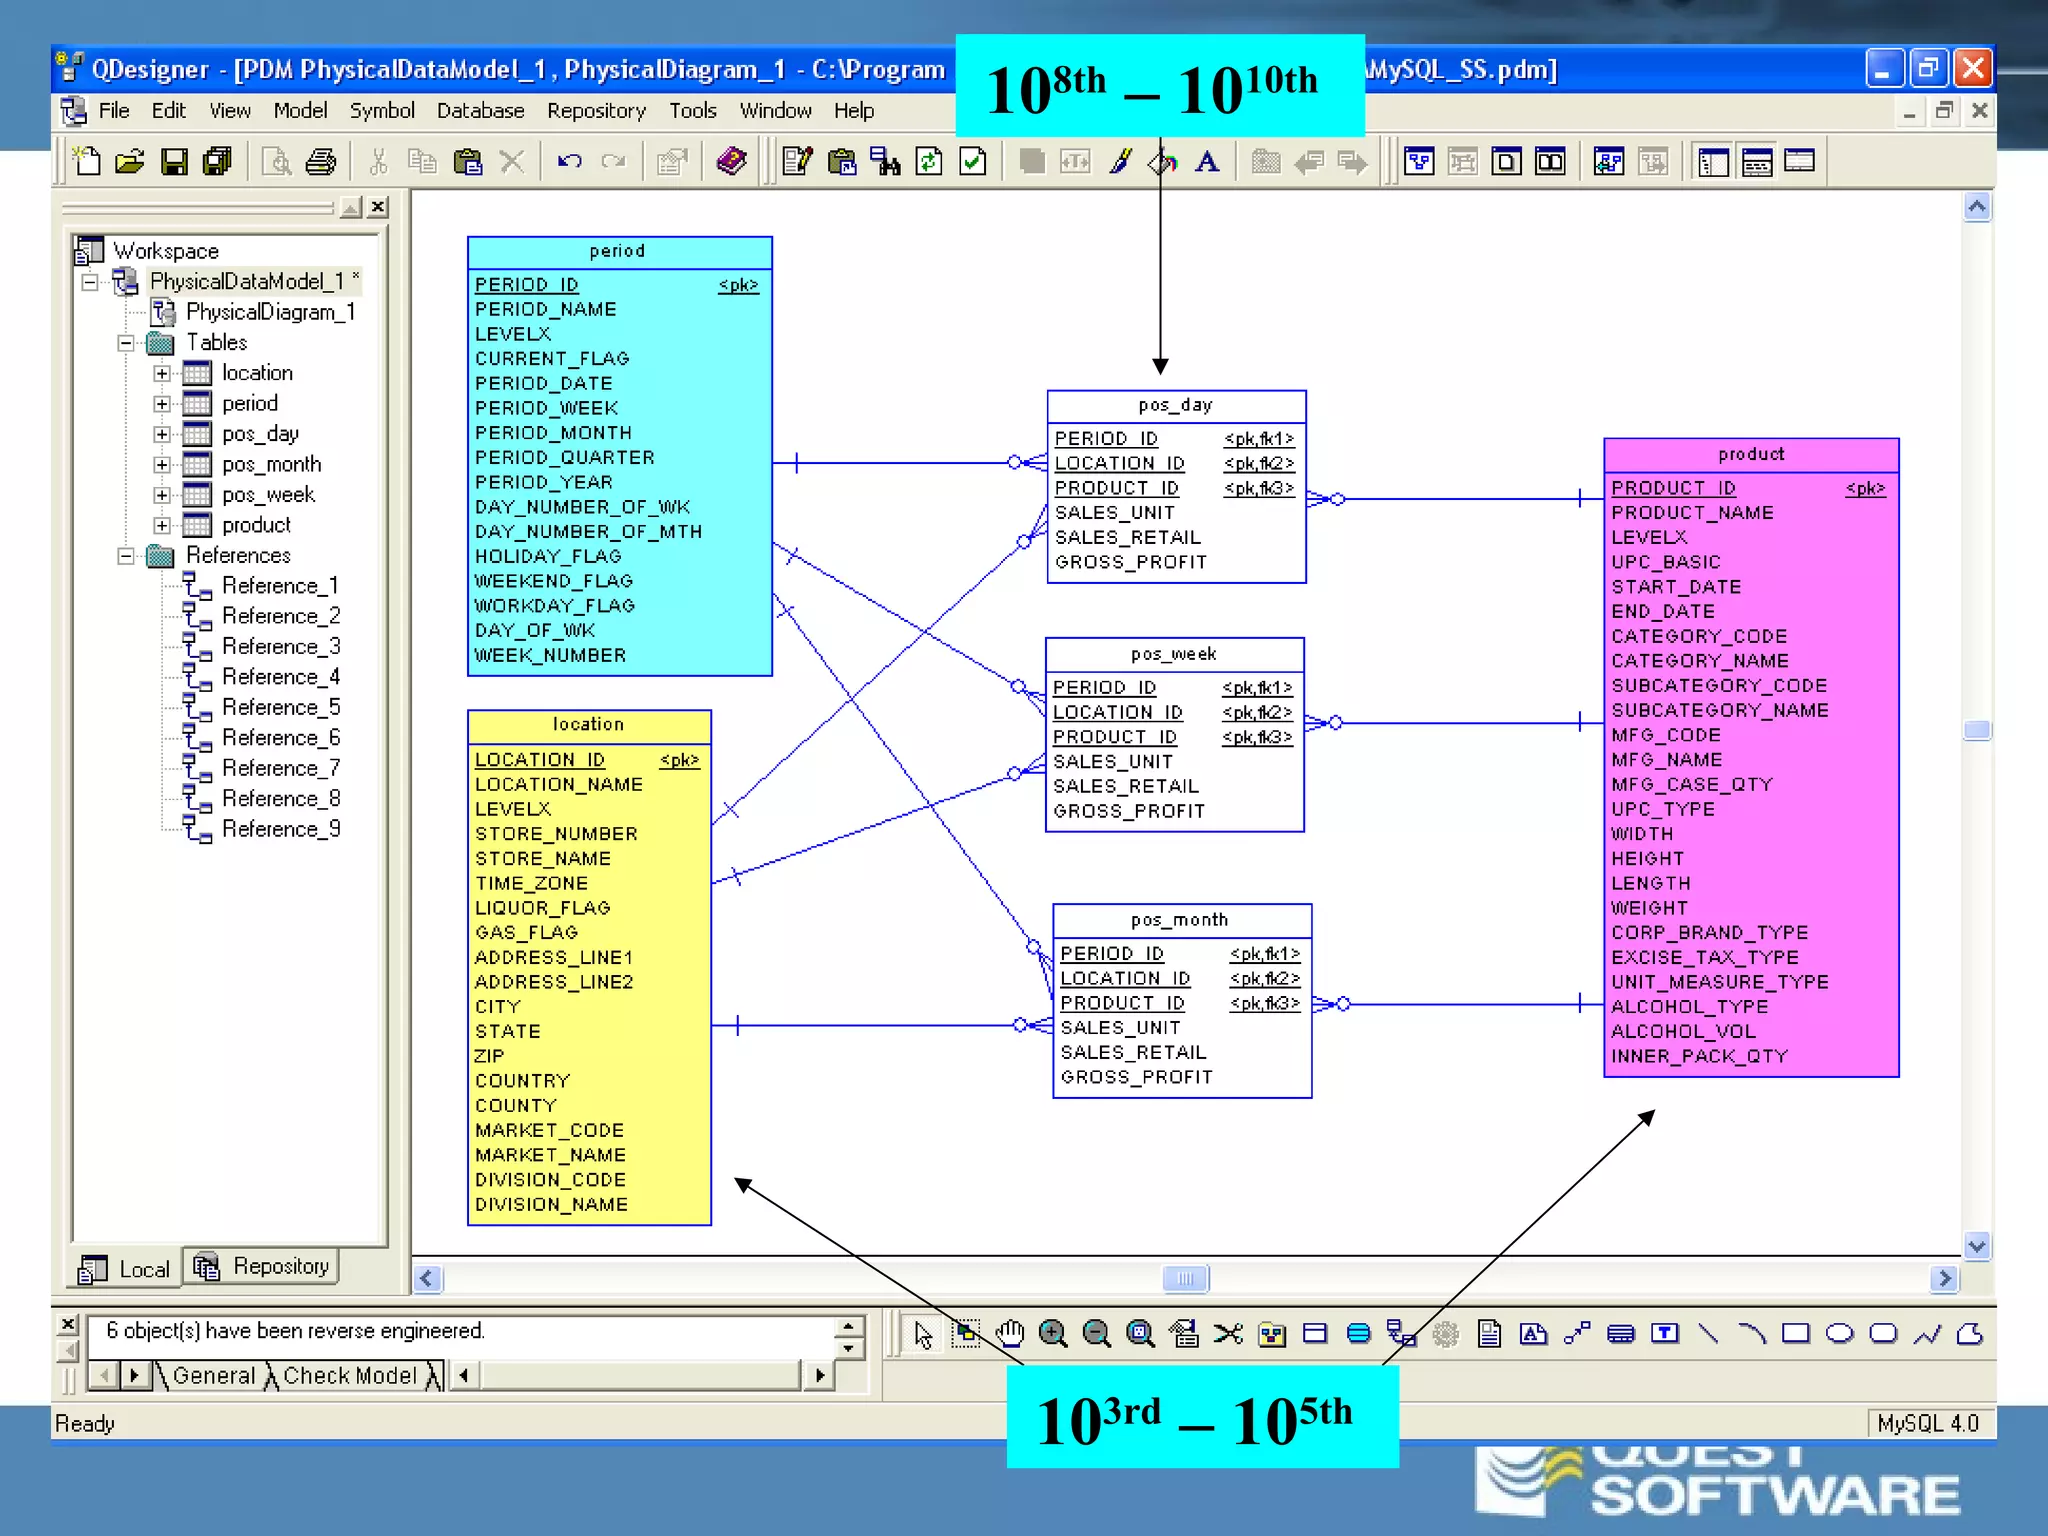Image resolution: width=2048 pixels, height=1536 pixels.
Task: Click the pink product table header
Action: pos(1750,455)
